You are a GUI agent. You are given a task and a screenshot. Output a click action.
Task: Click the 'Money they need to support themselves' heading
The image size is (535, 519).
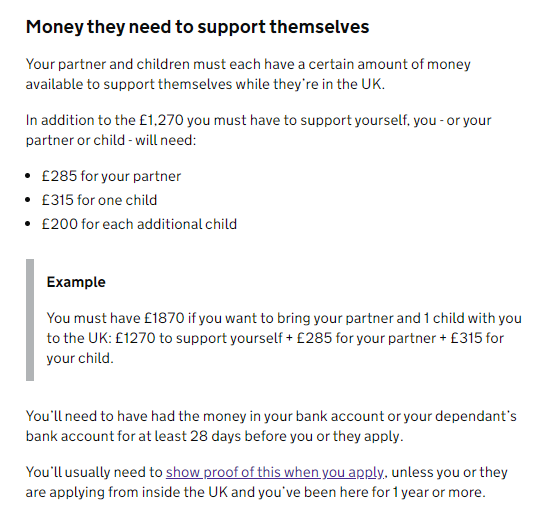tap(198, 27)
